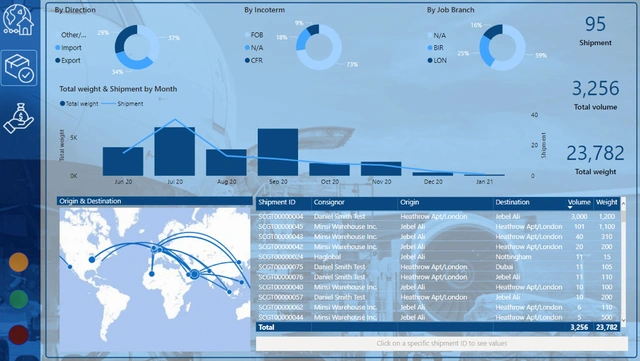Toggle the Export legend item
This screenshot has height=361, width=640.
(68, 60)
